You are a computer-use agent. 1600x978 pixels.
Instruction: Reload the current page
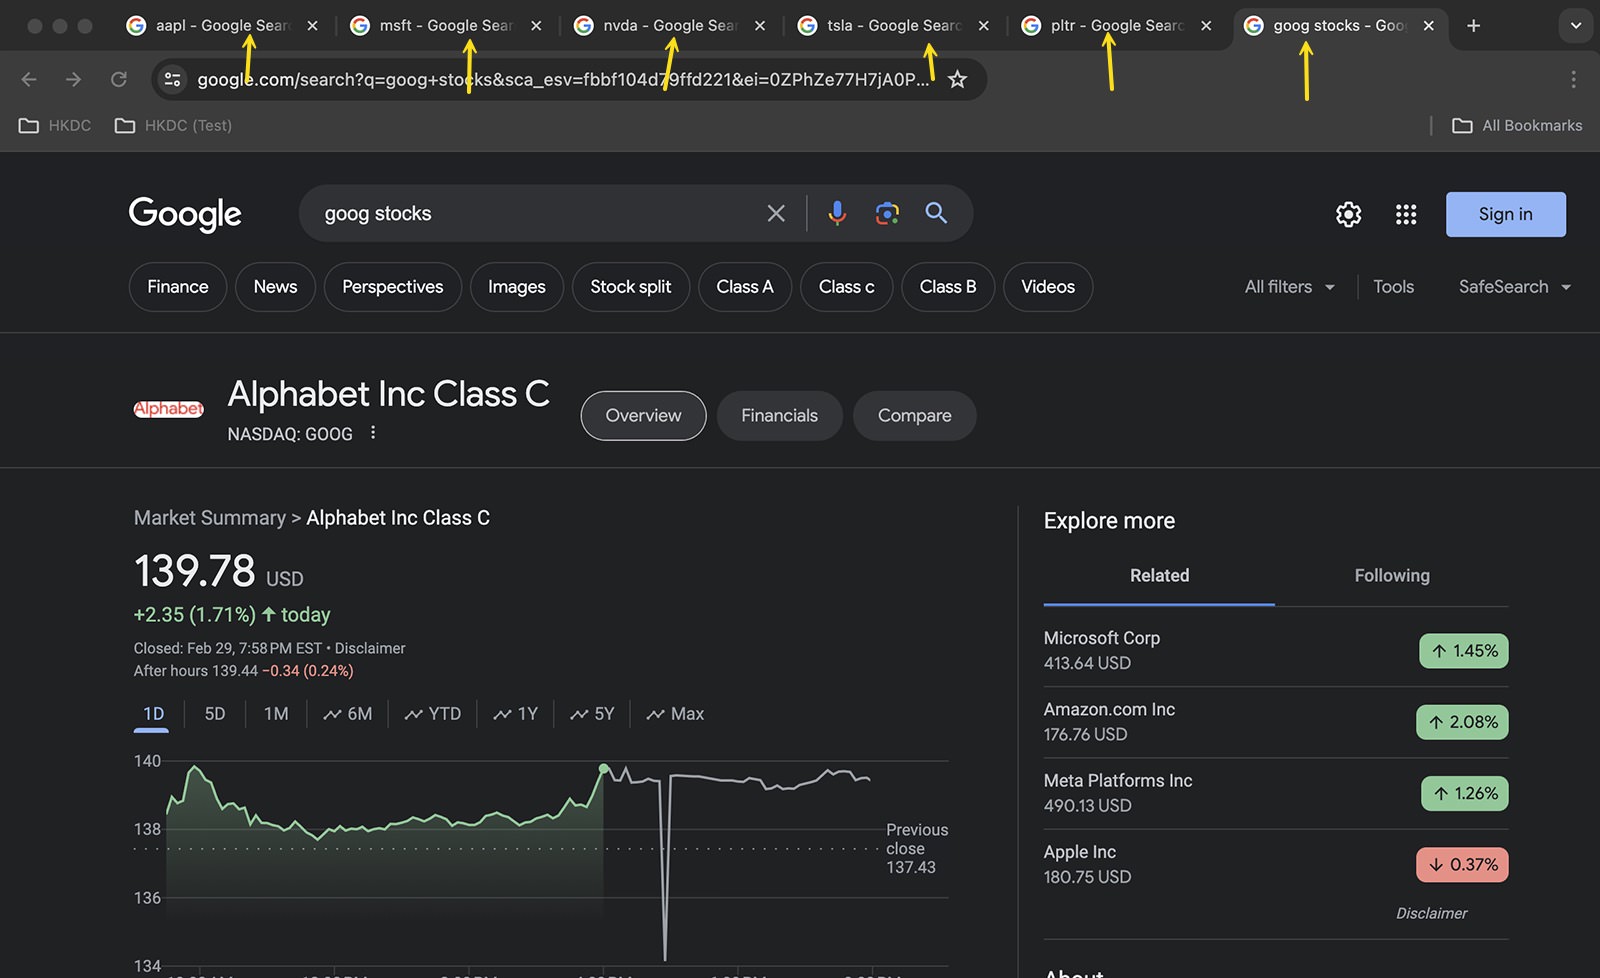[x=118, y=79]
